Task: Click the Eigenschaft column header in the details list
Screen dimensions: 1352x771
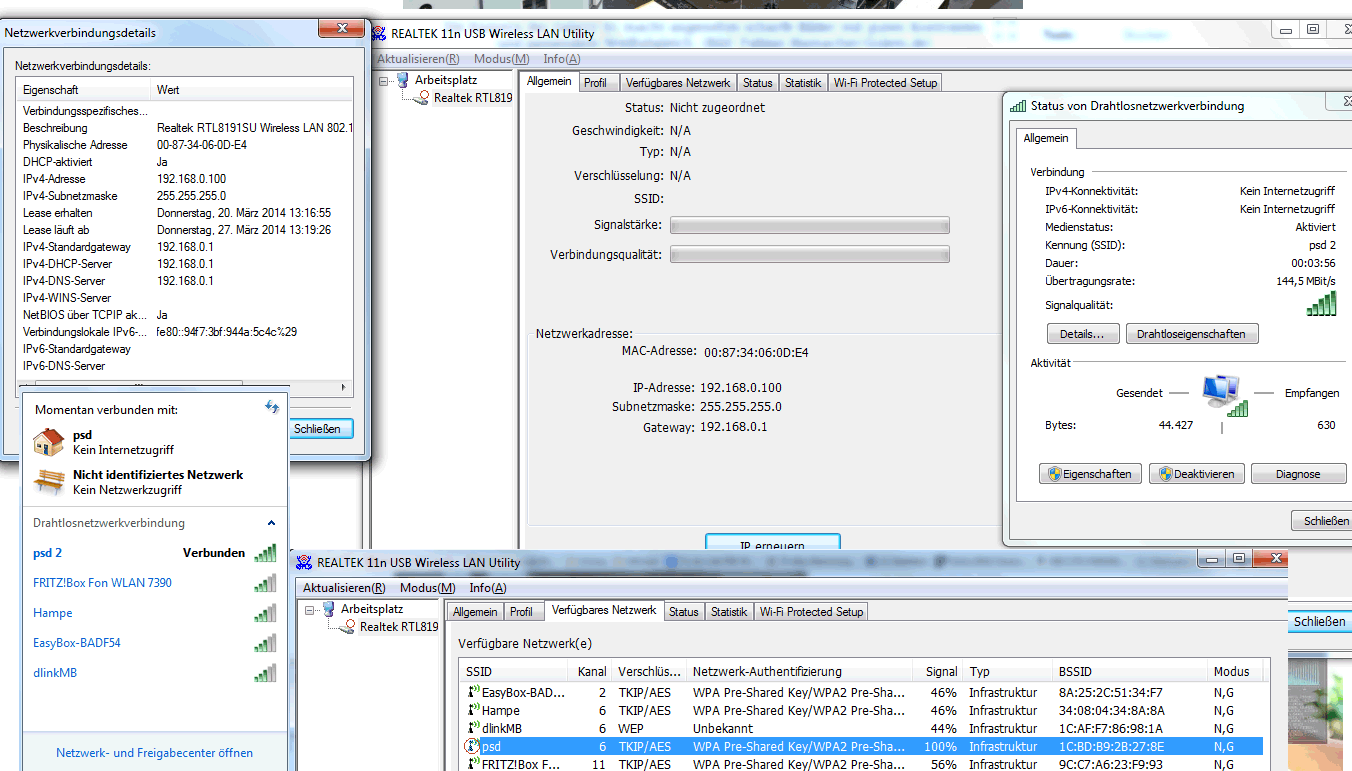Action: [85, 90]
